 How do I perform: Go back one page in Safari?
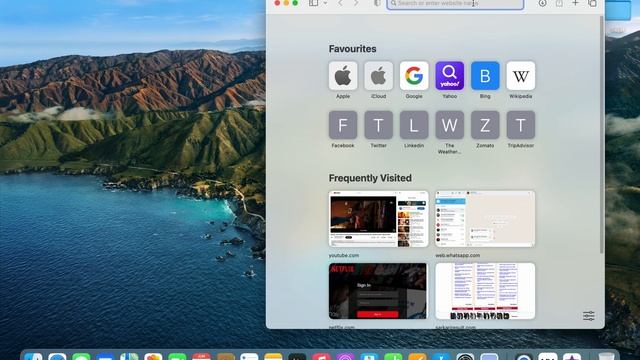(x=340, y=3)
